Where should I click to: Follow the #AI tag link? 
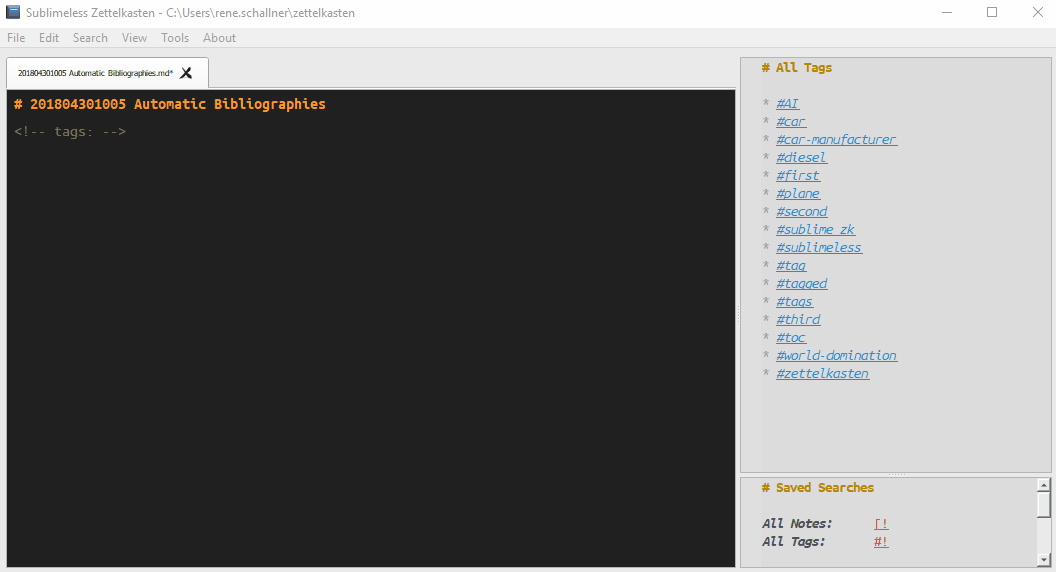click(787, 104)
